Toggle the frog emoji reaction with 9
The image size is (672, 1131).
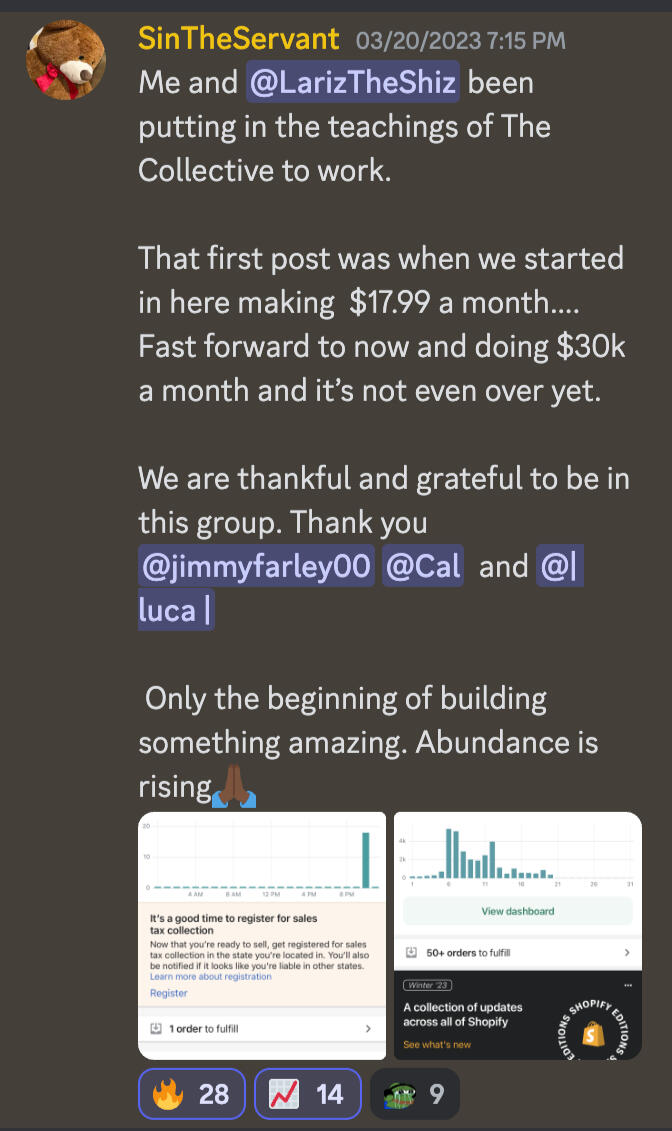coord(414,1094)
